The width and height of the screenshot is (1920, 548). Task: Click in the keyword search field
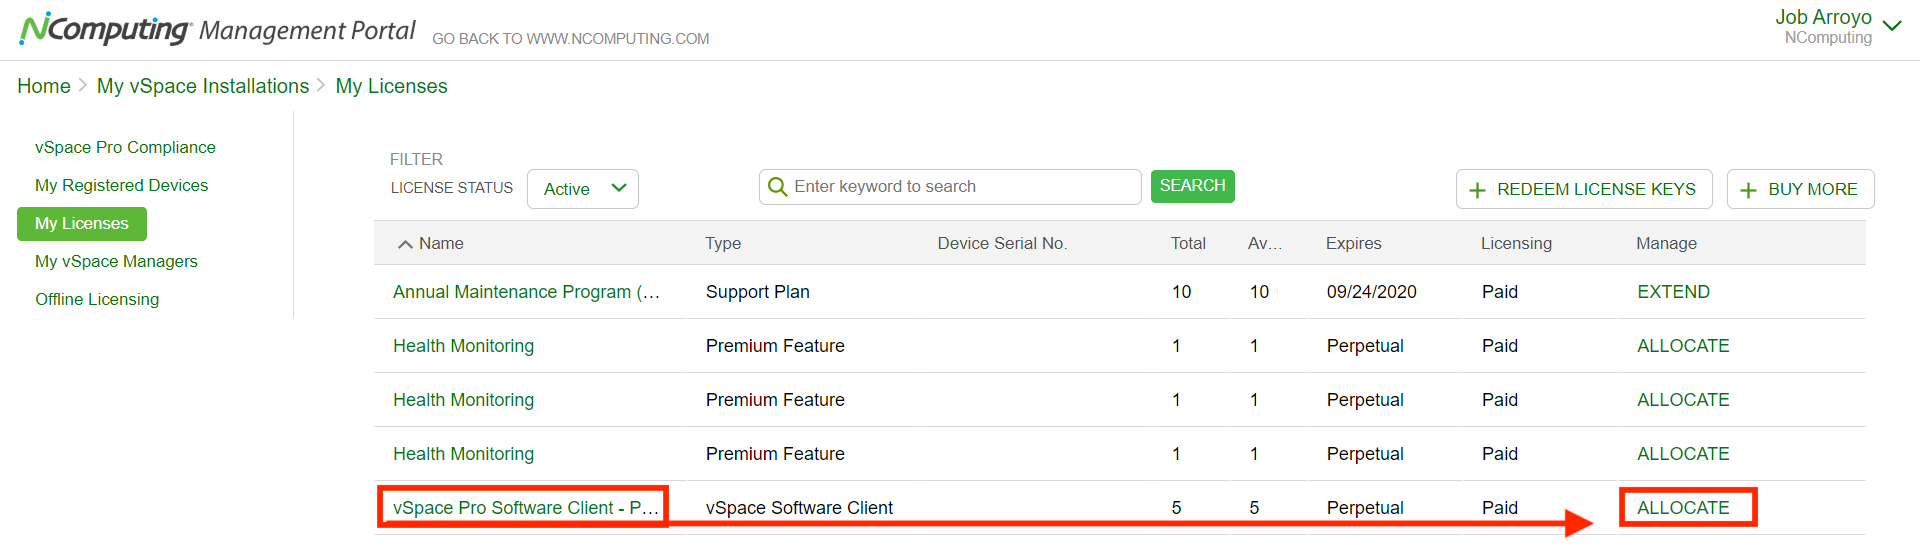[x=960, y=187]
